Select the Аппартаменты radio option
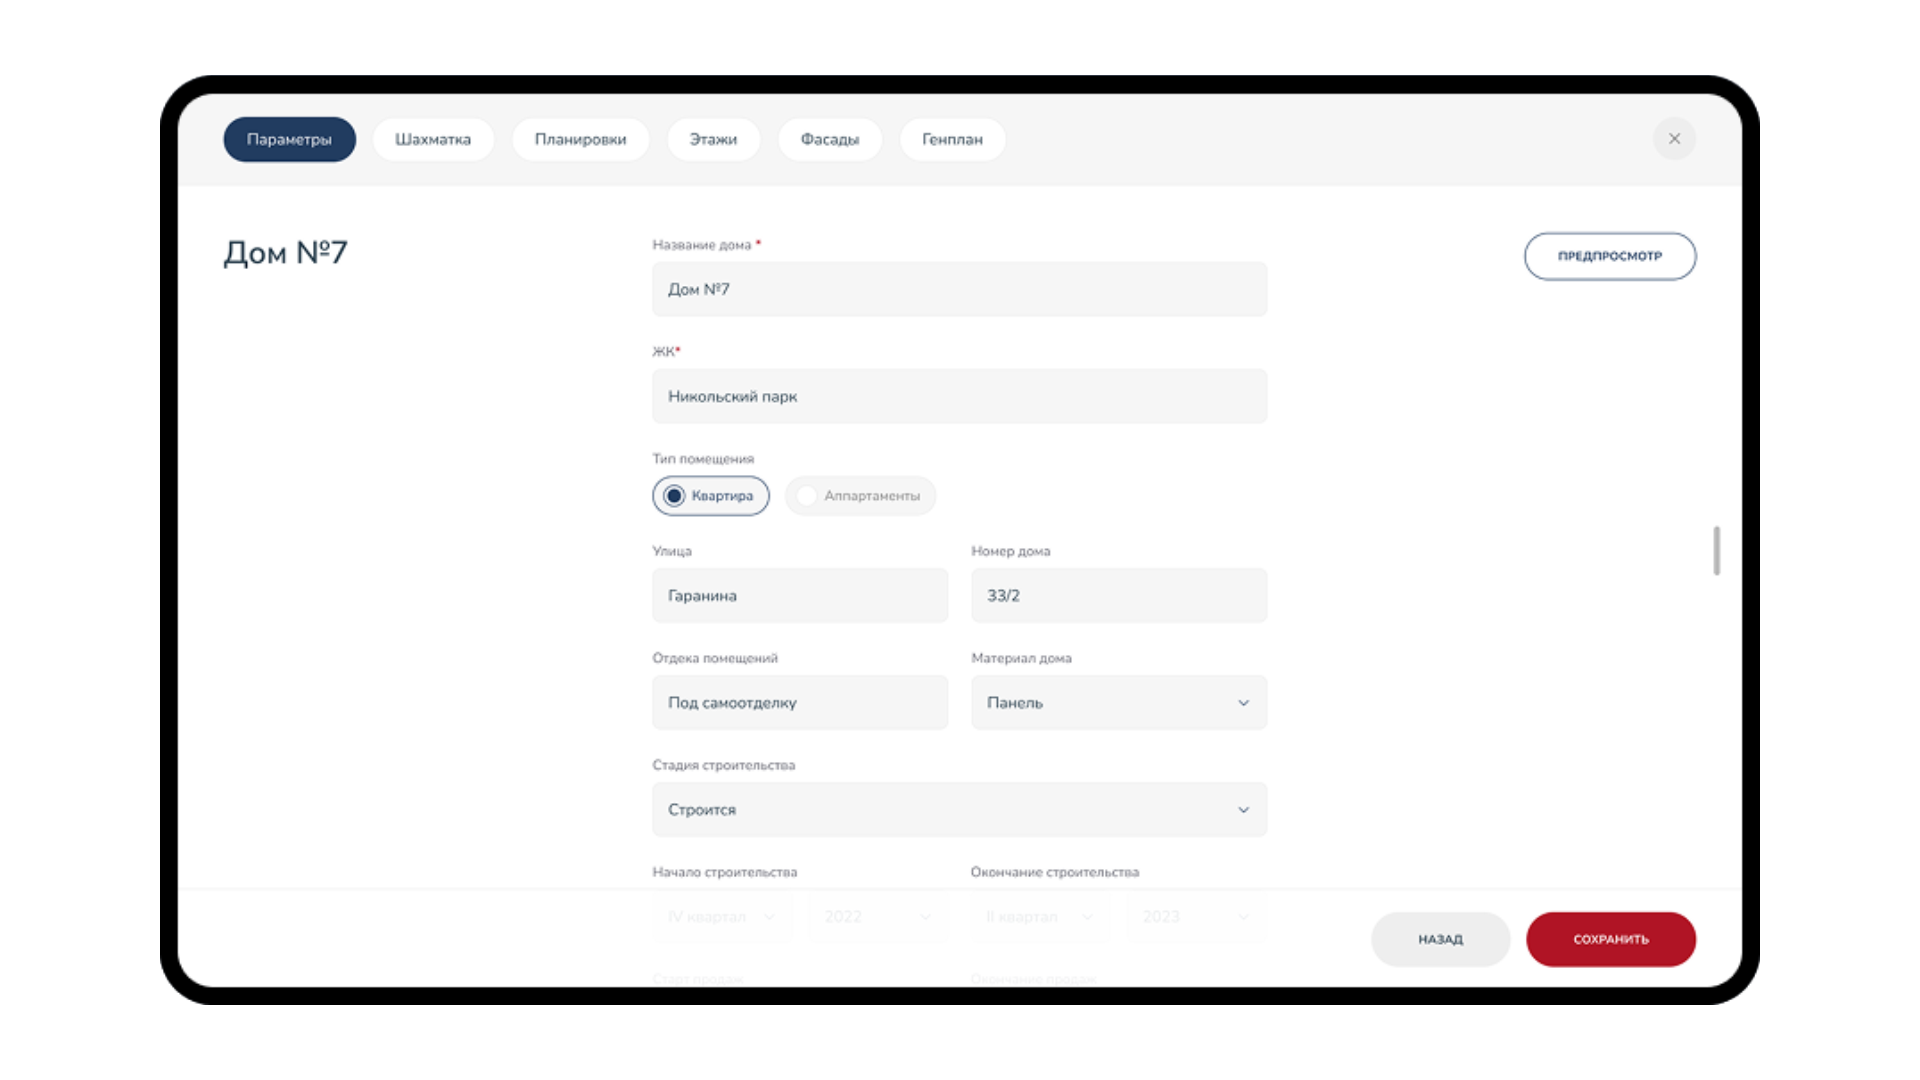 (x=860, y=496)
